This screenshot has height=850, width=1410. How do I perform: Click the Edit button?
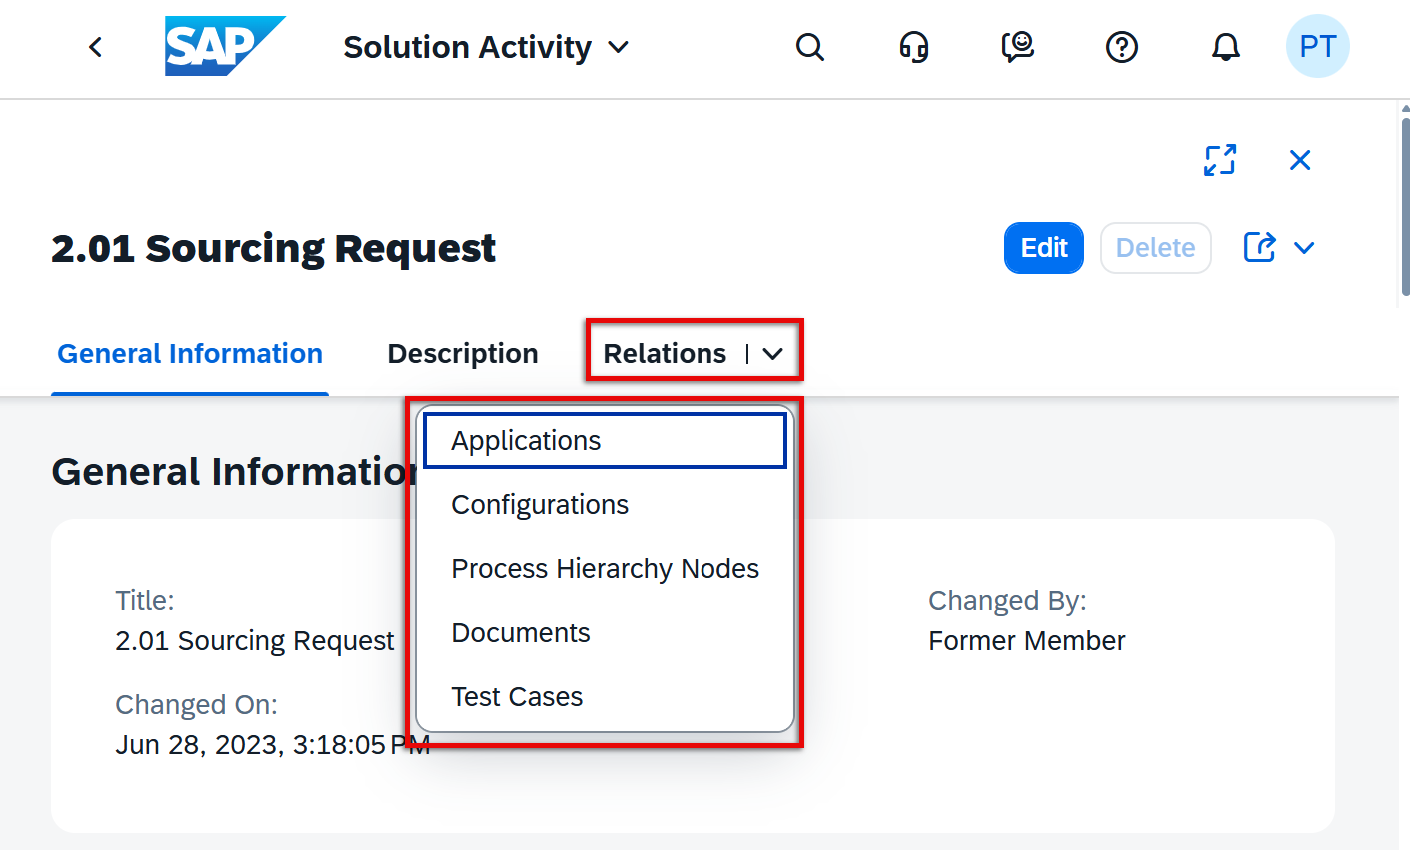(x=1043, y=248)
